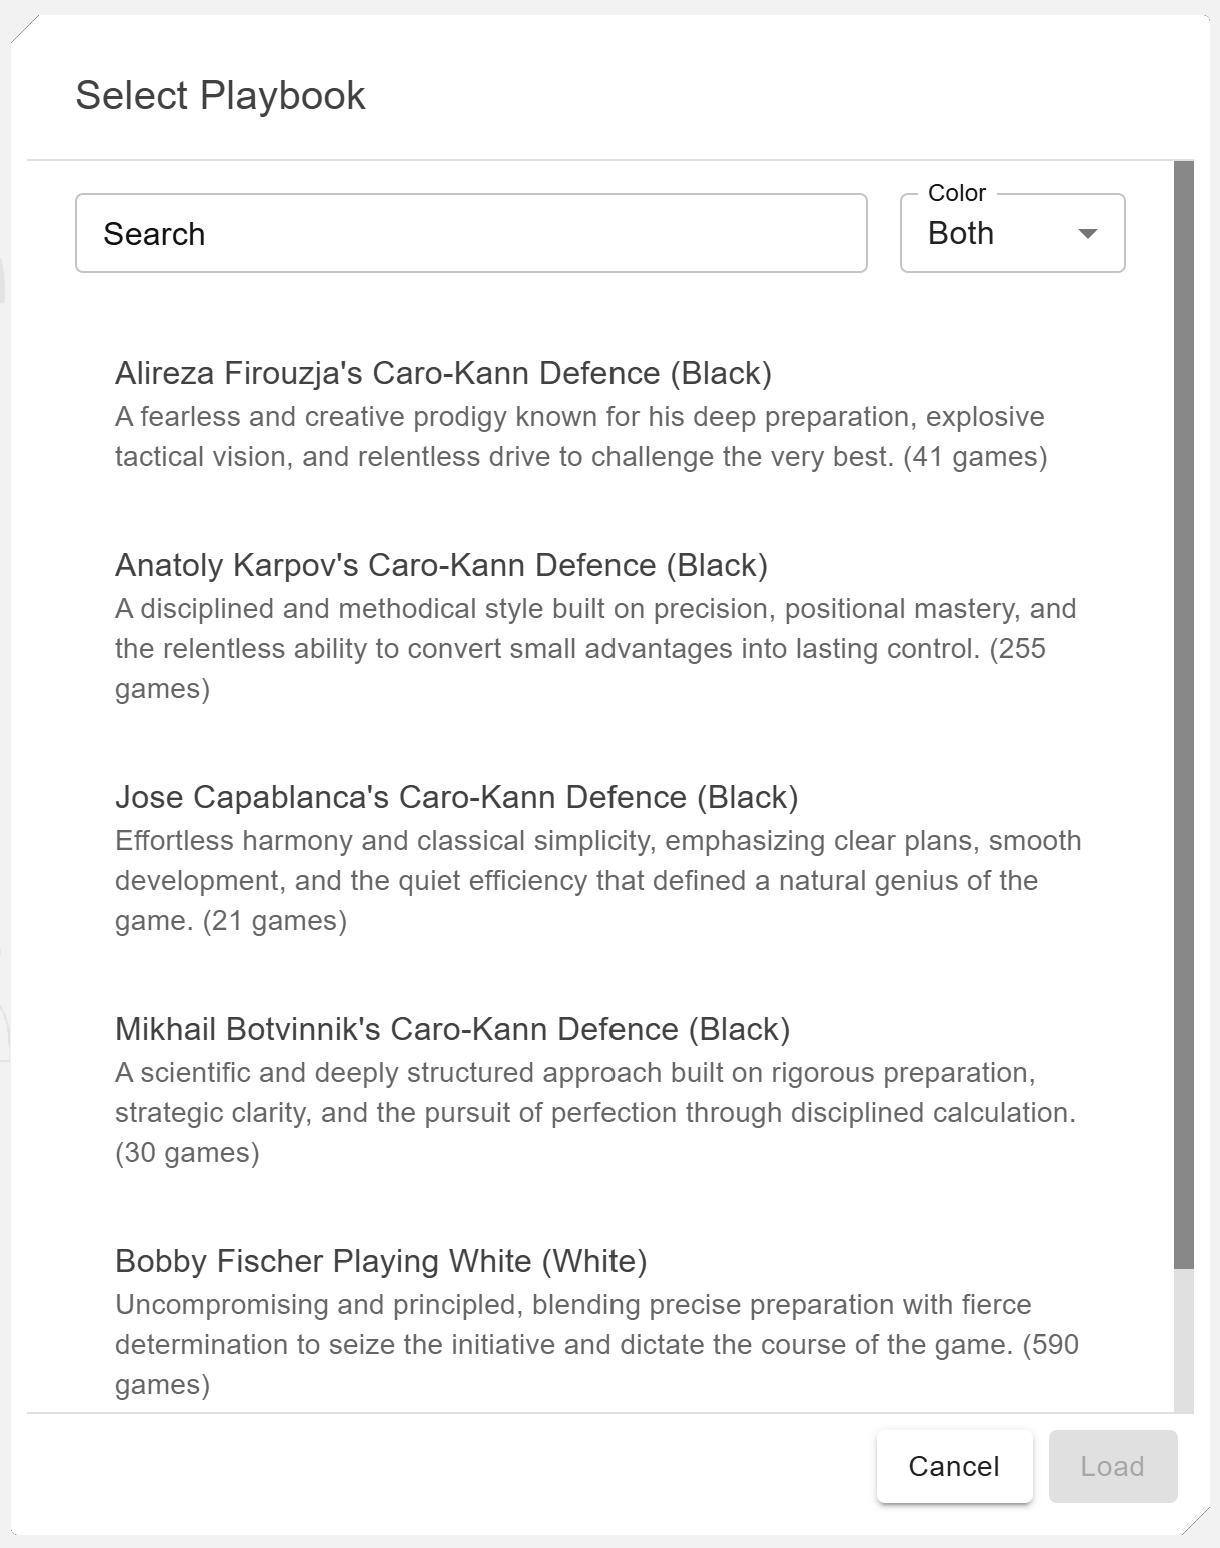Click the Color dropdown arrow icon

click(1088, 234)
